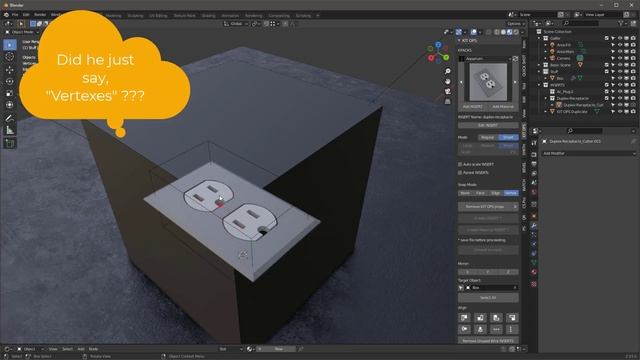Click Target Object field showing Box
The image size is (640, 360).
tap(492, 288)
